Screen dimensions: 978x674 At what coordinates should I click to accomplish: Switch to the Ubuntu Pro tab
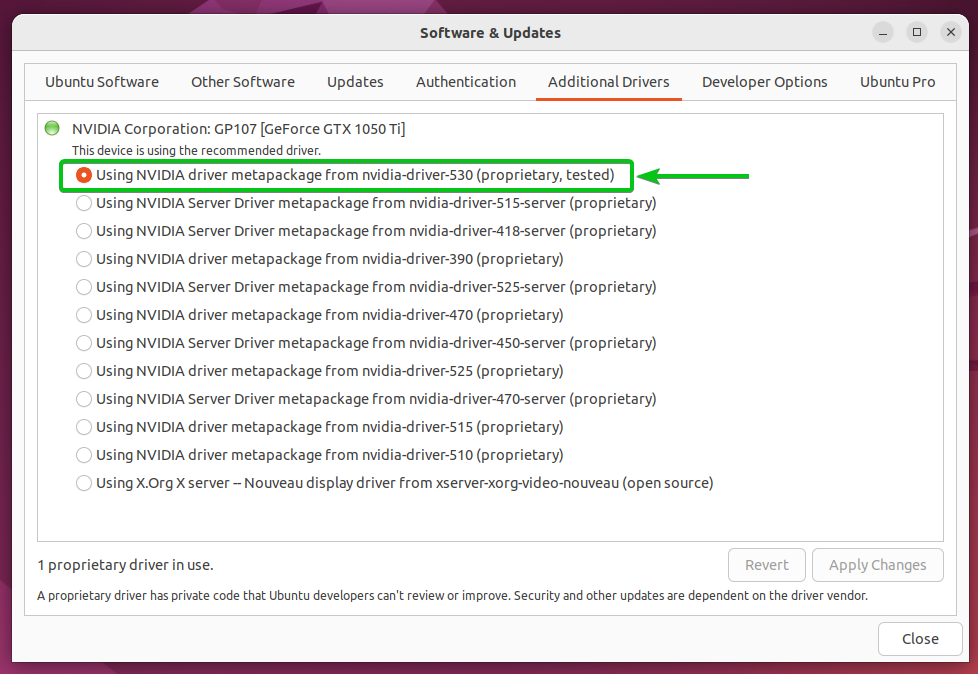click(898, 82)
